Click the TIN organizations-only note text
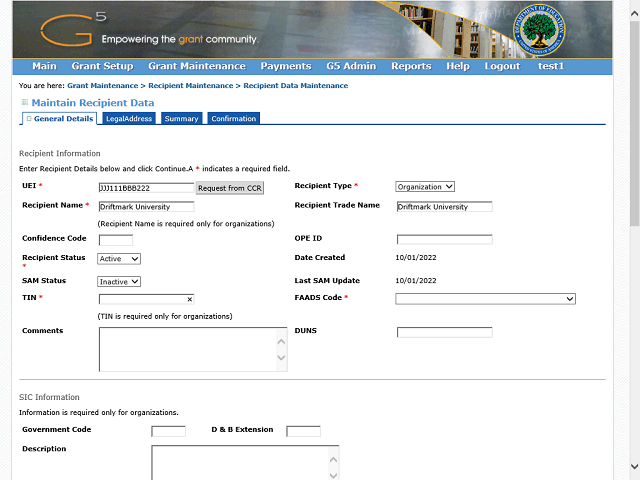 click(x=165, y=316)
